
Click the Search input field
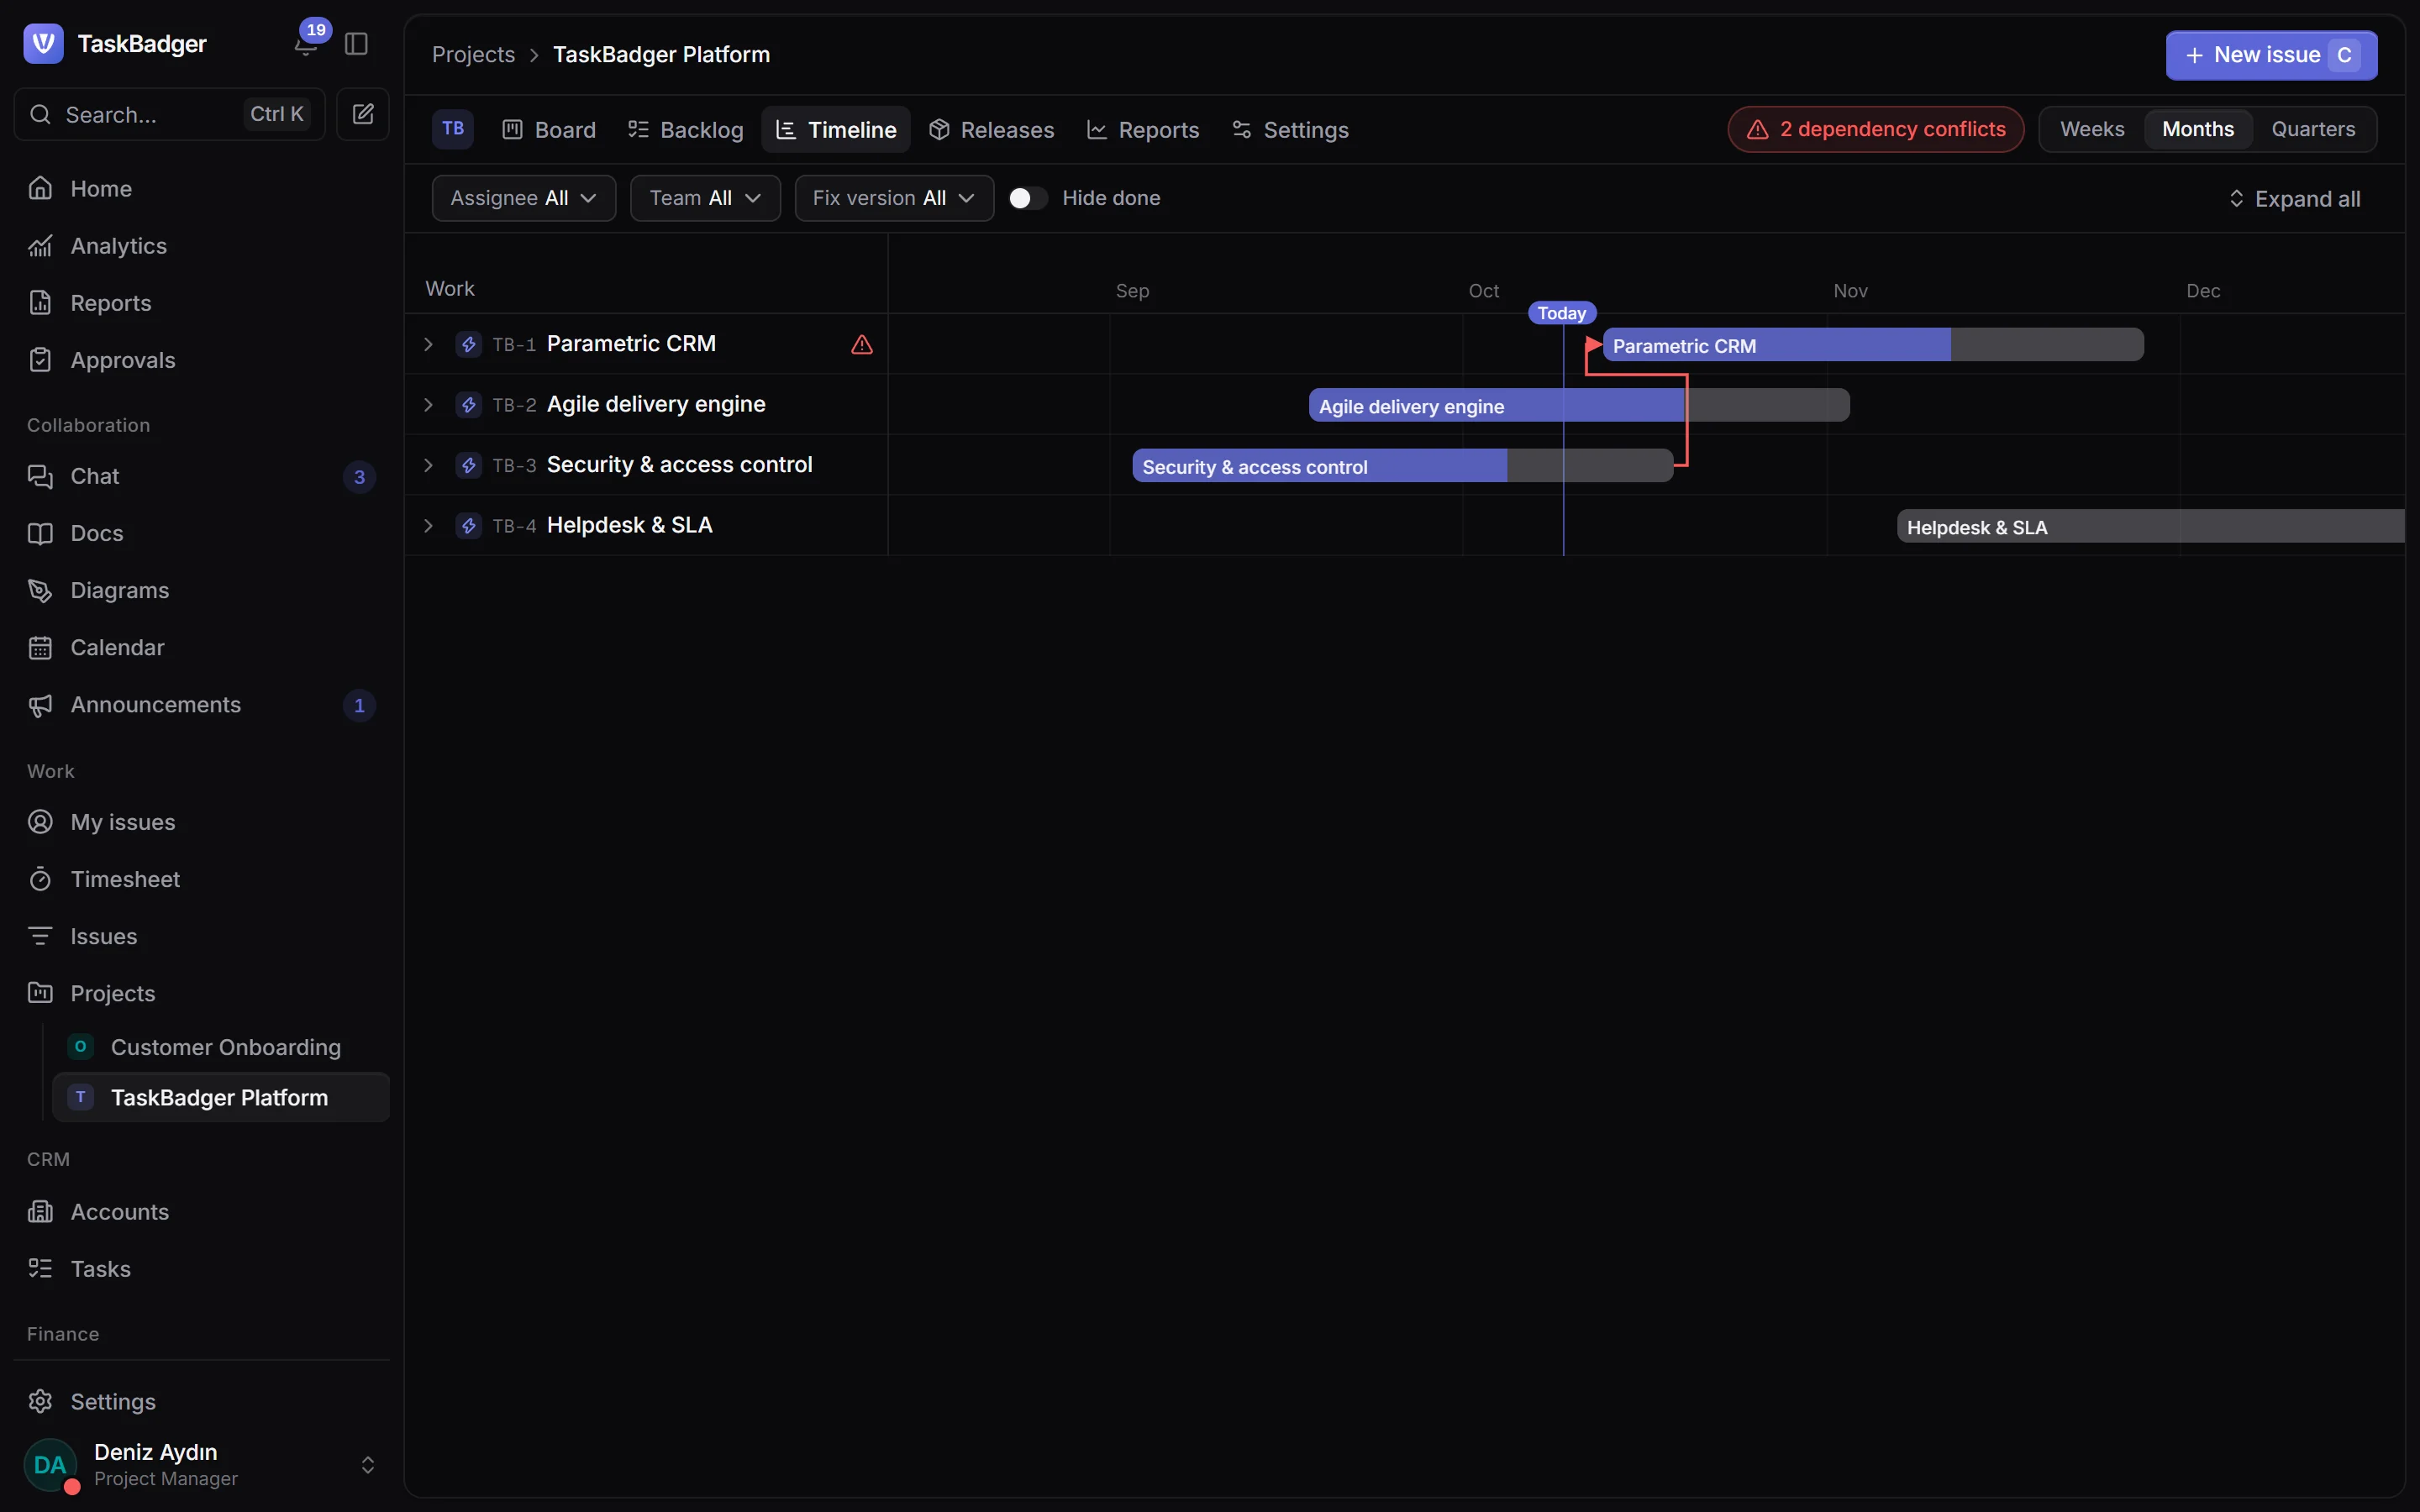click(x=170, y=114)
